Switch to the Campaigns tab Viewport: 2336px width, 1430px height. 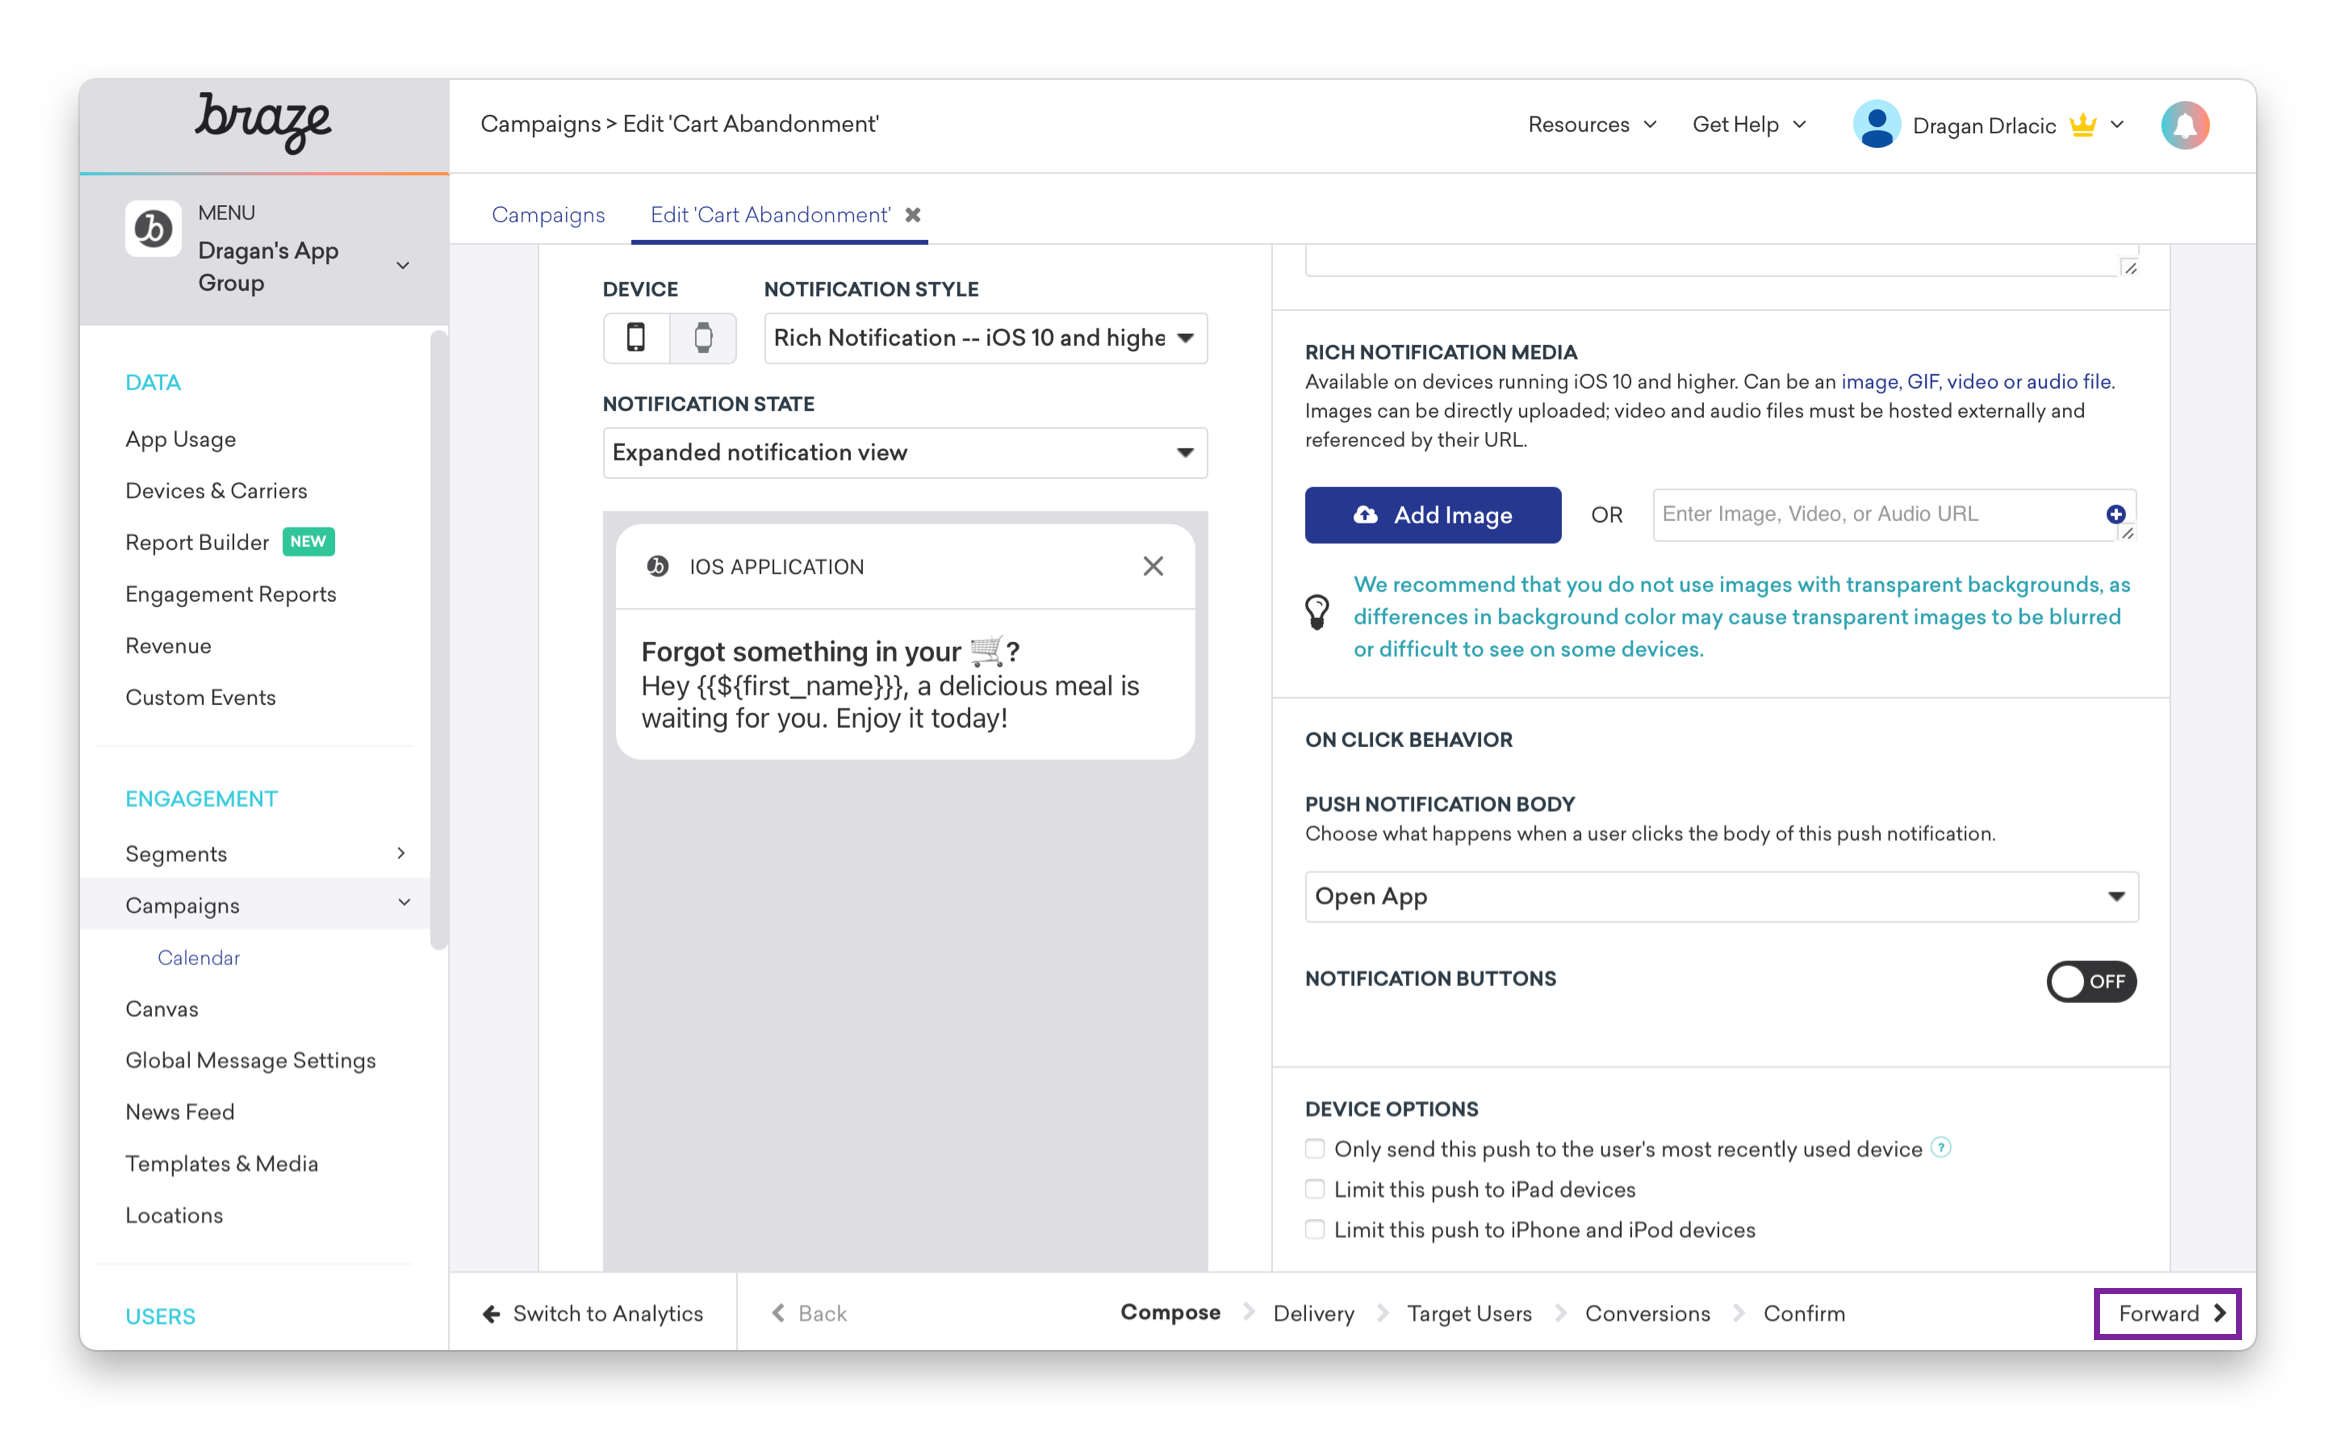click(548, 215)
